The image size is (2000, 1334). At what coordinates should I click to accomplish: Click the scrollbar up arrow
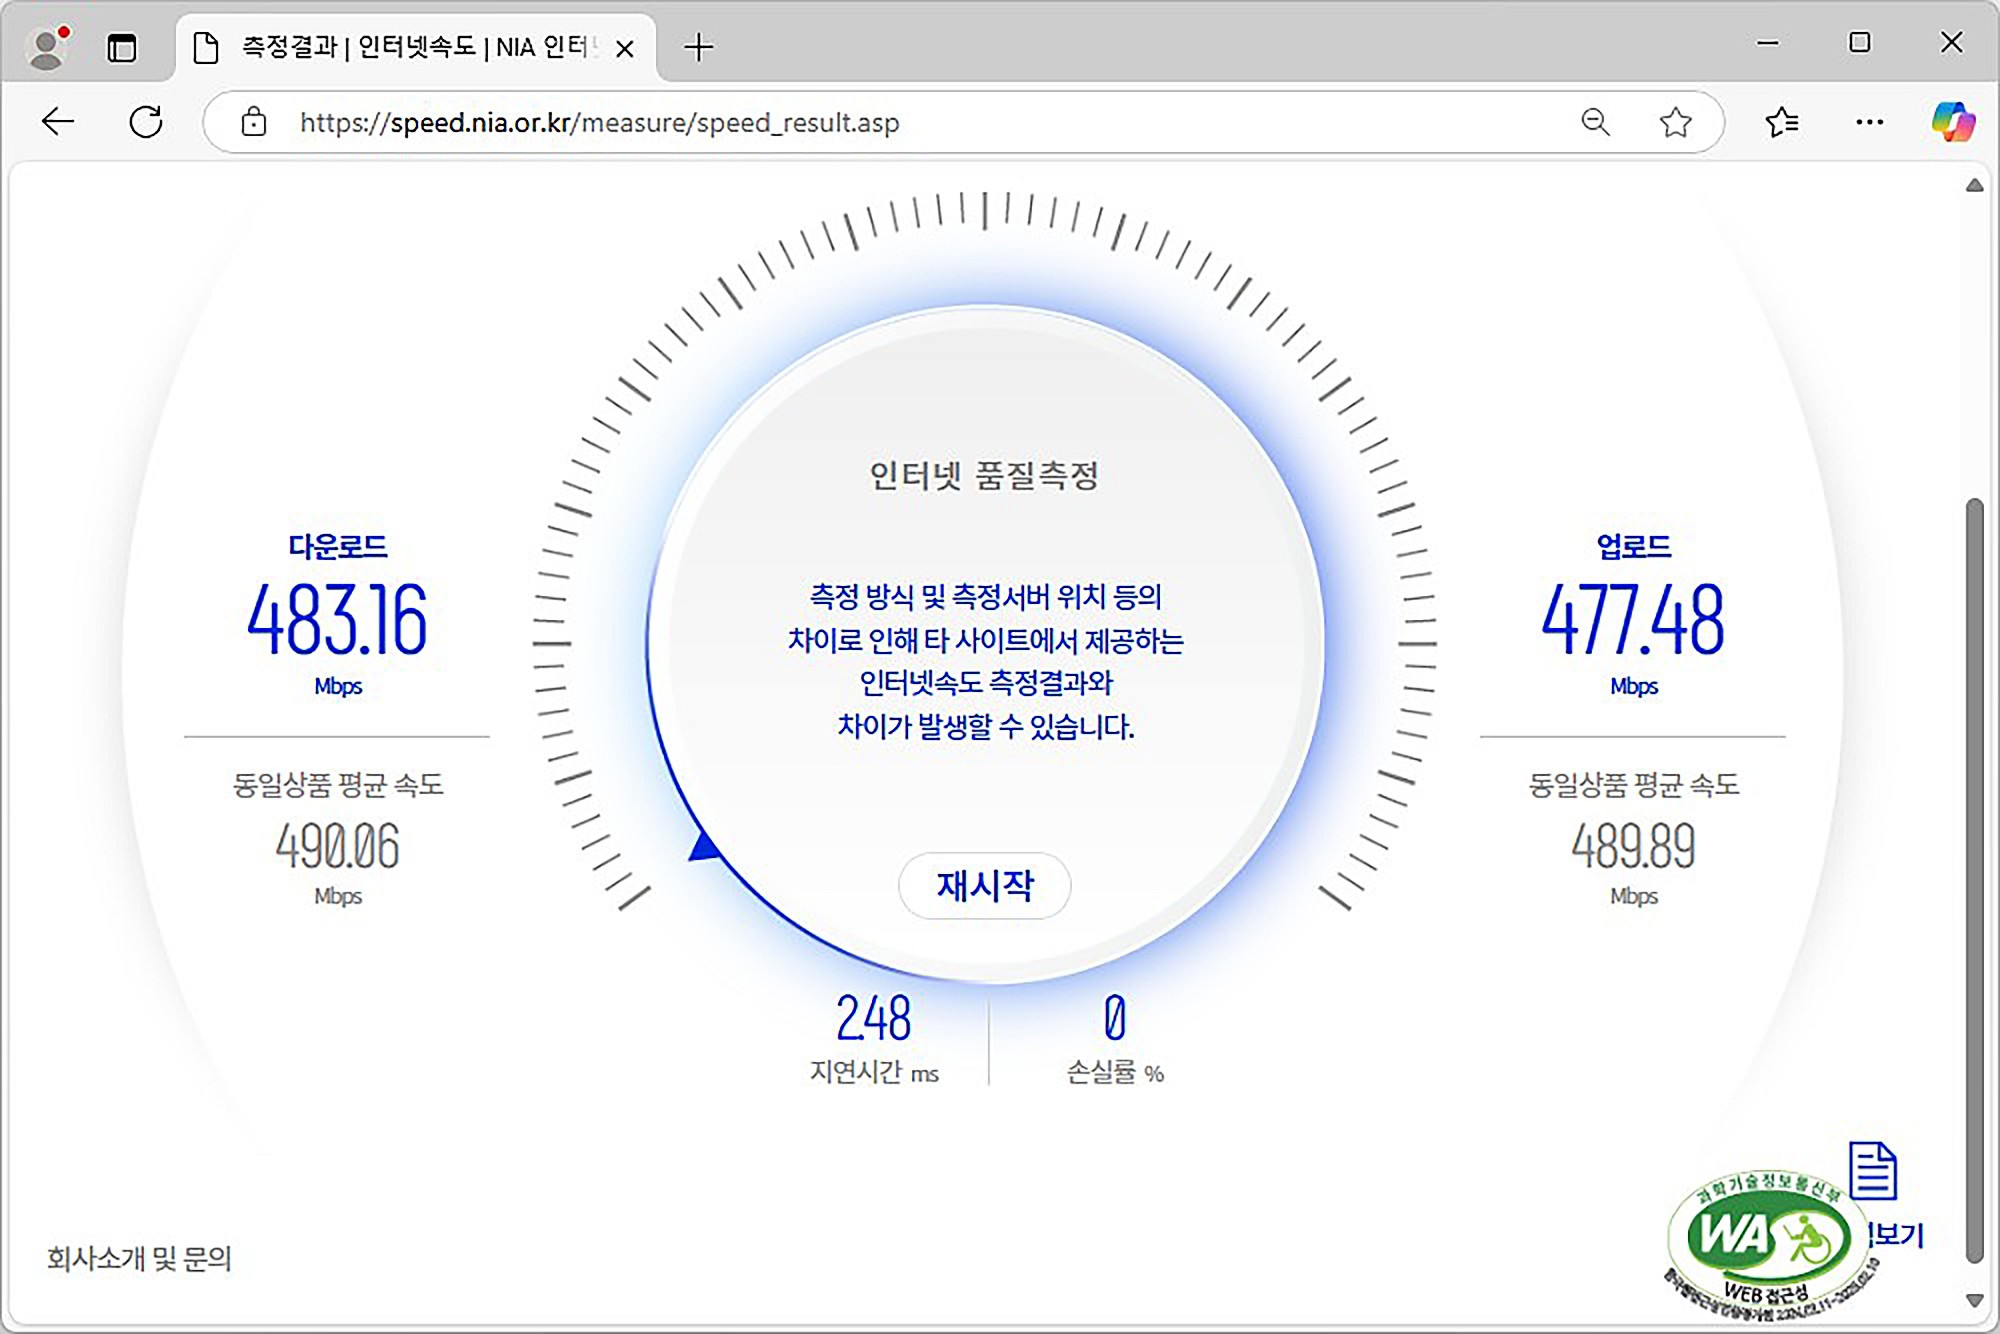coord(1974,186)
